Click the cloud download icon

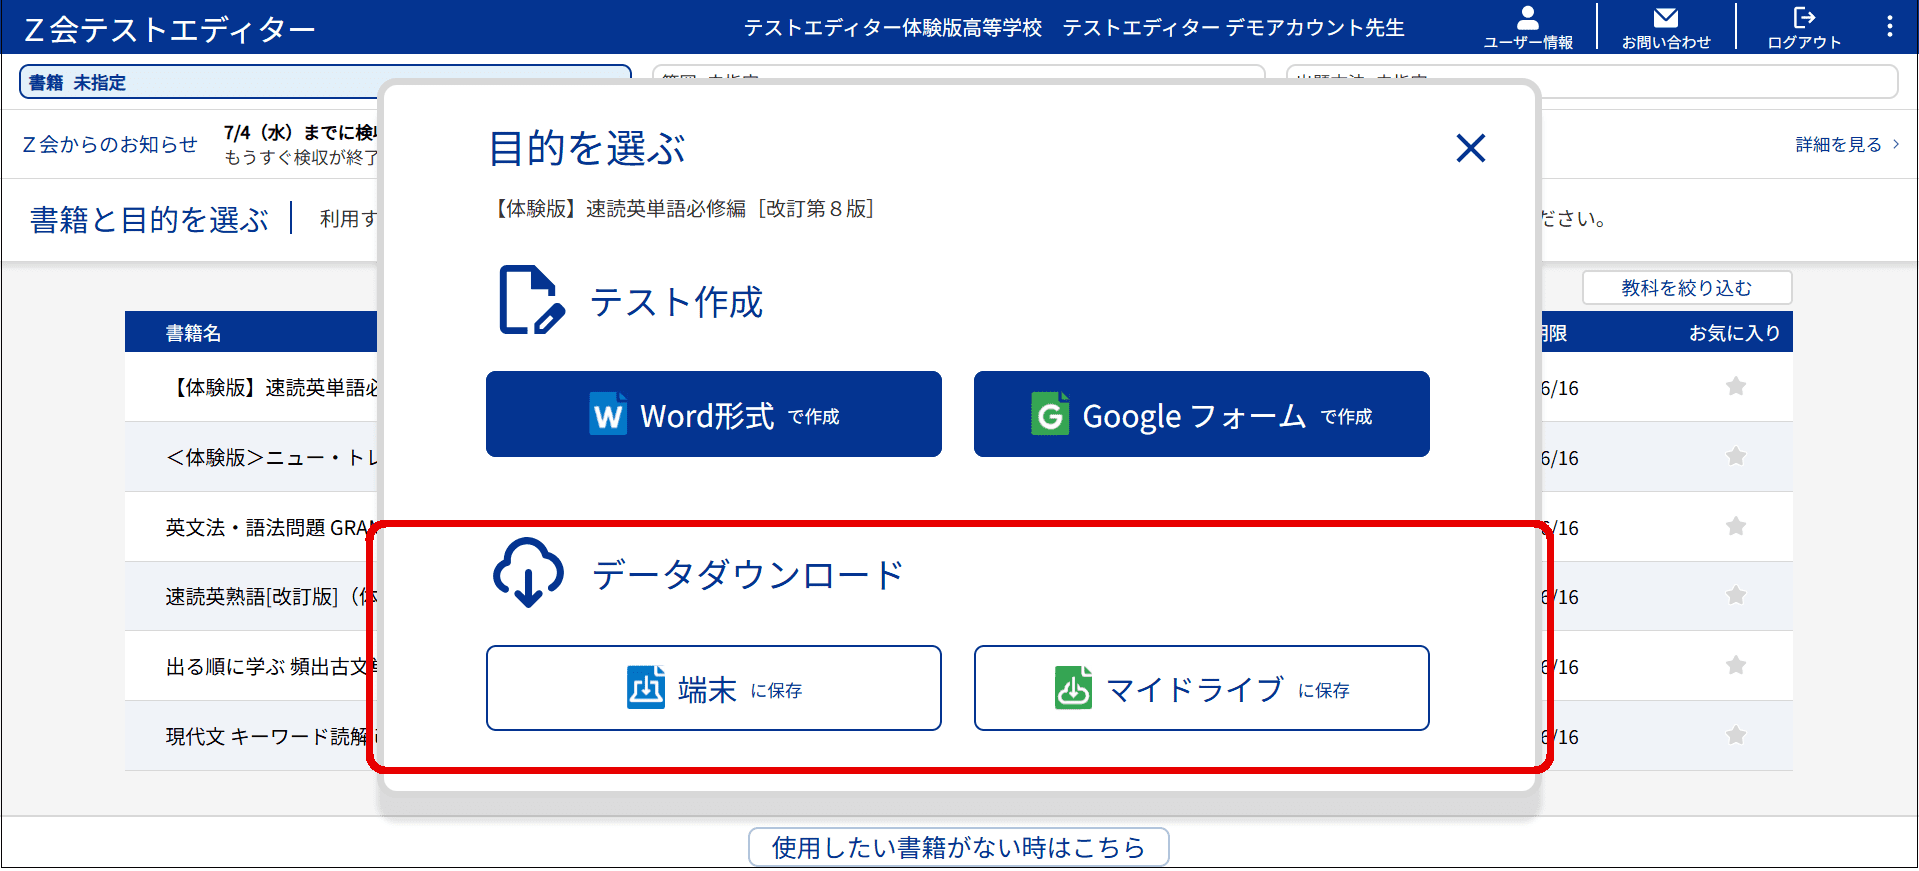click(x=528, y=573)
